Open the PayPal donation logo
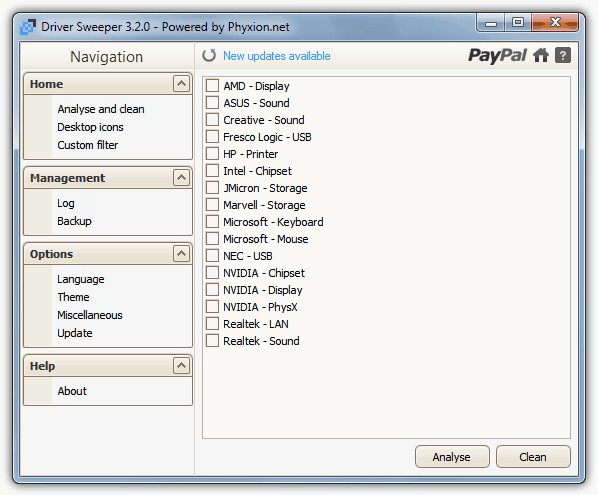 (x=498, y=56)
